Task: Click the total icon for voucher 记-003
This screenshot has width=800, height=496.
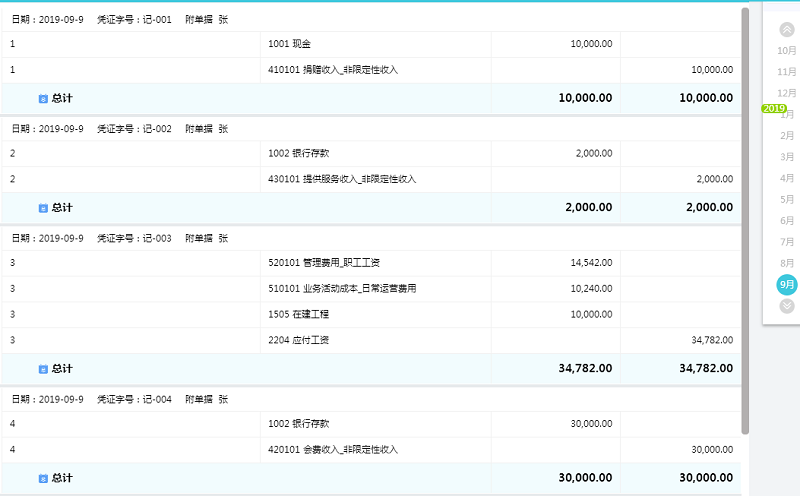Action: 43,369
